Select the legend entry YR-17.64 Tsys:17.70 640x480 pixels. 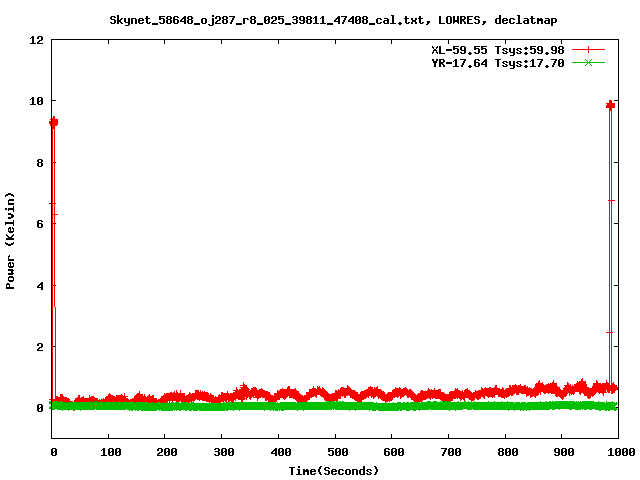(x=498, y=63)
